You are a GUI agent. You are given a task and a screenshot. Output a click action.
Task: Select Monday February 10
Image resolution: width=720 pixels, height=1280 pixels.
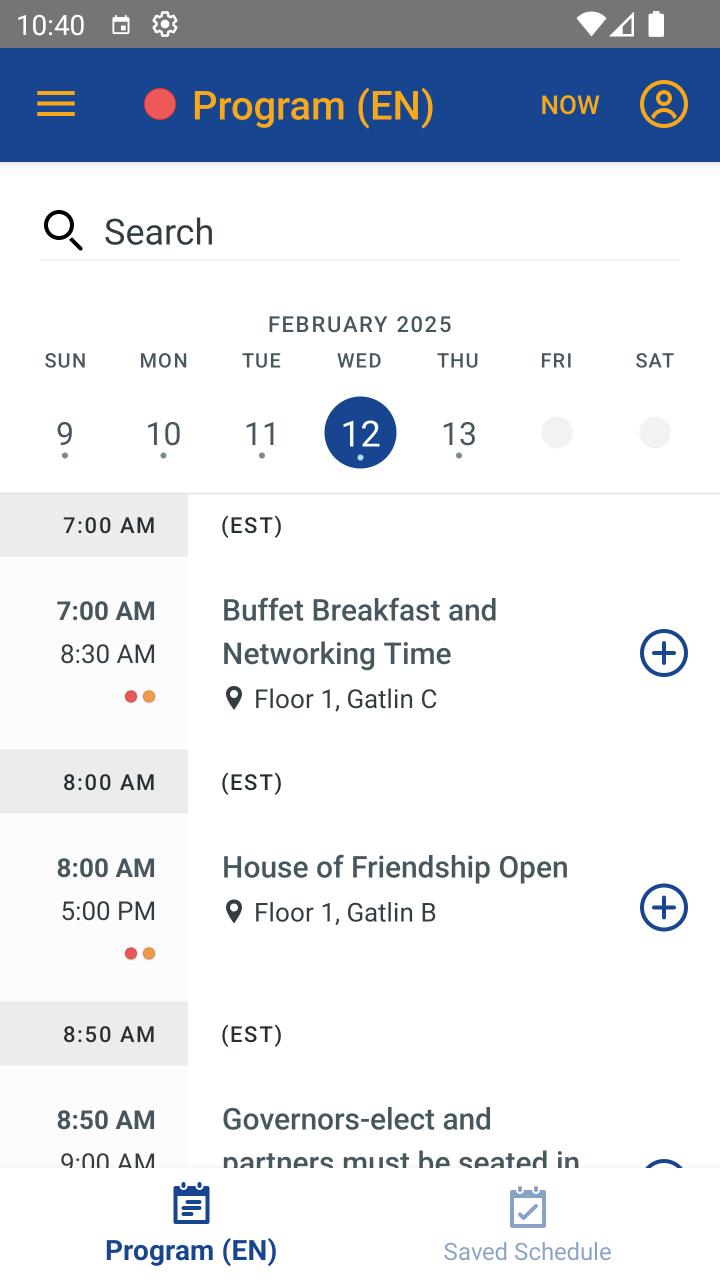(163, 434)
